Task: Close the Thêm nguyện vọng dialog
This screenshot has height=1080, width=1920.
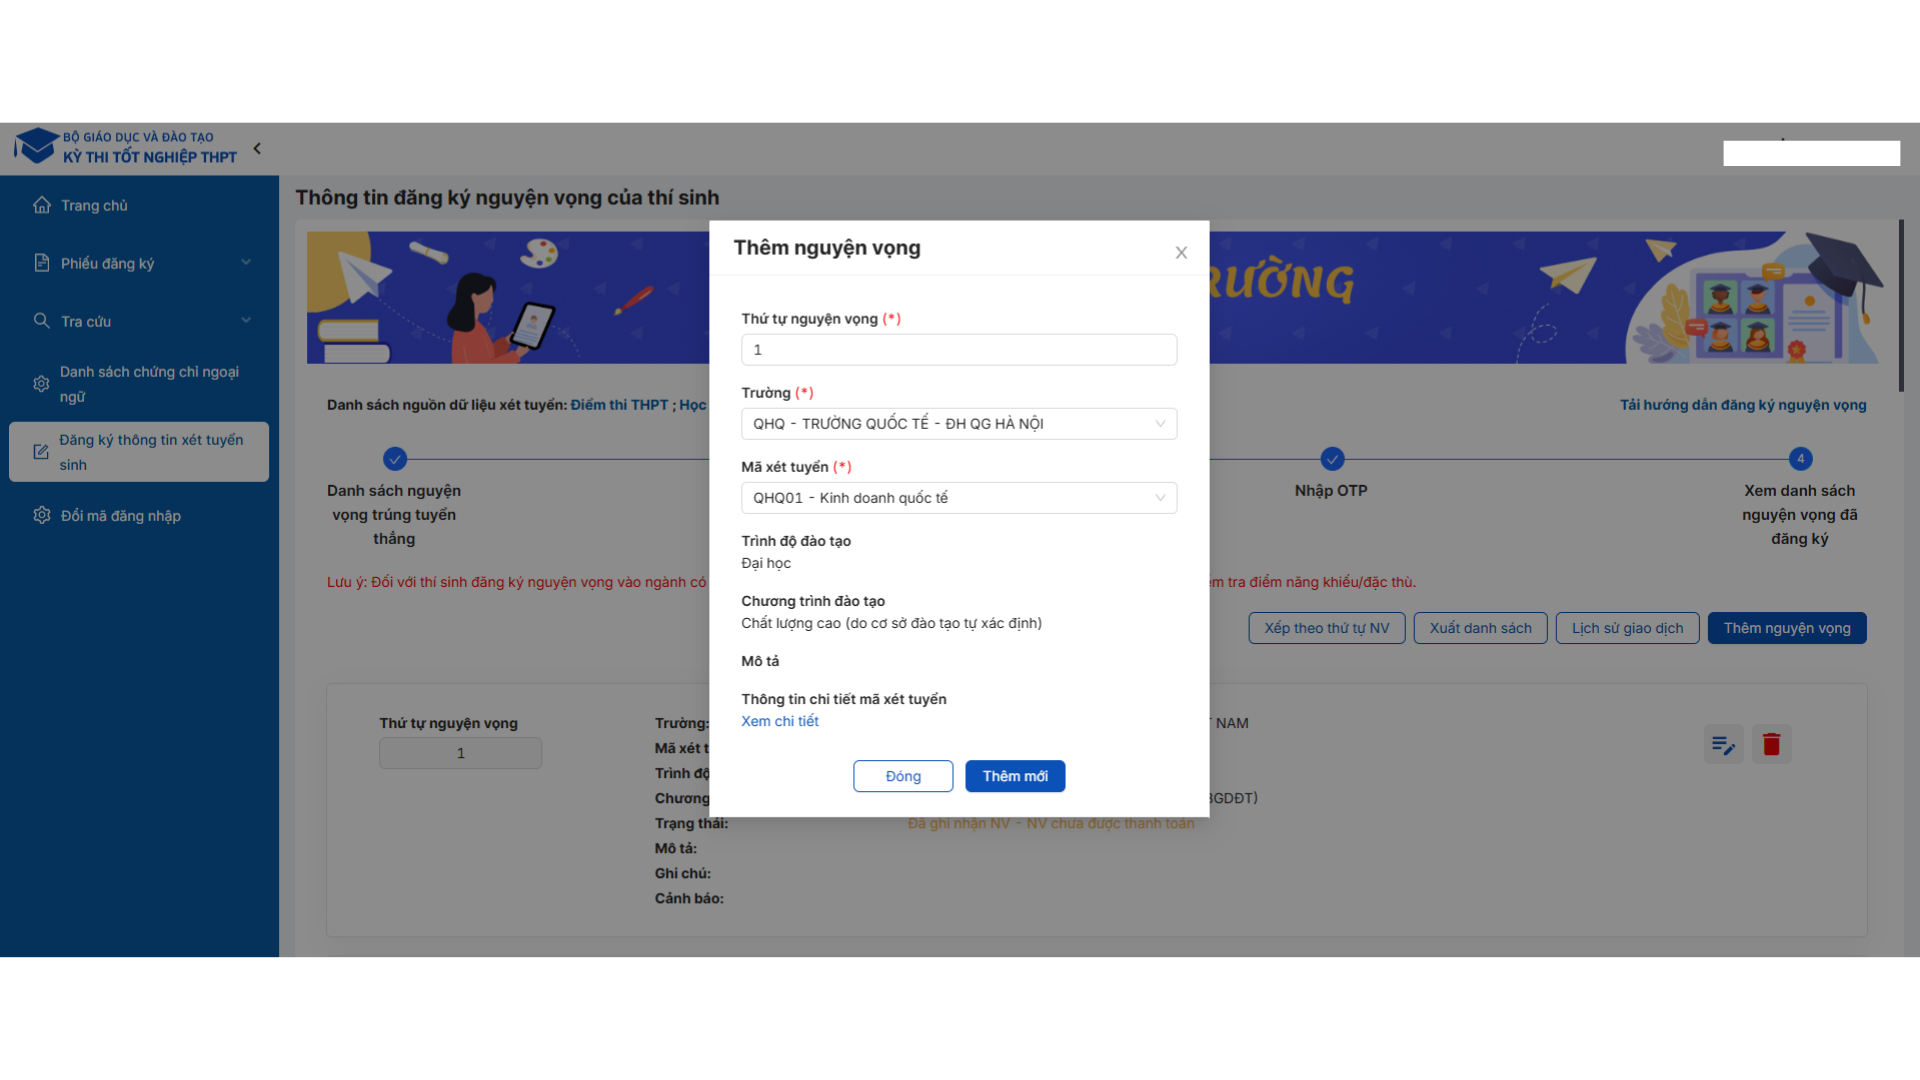Action: pyautogui.click(x=1181, y=253)
